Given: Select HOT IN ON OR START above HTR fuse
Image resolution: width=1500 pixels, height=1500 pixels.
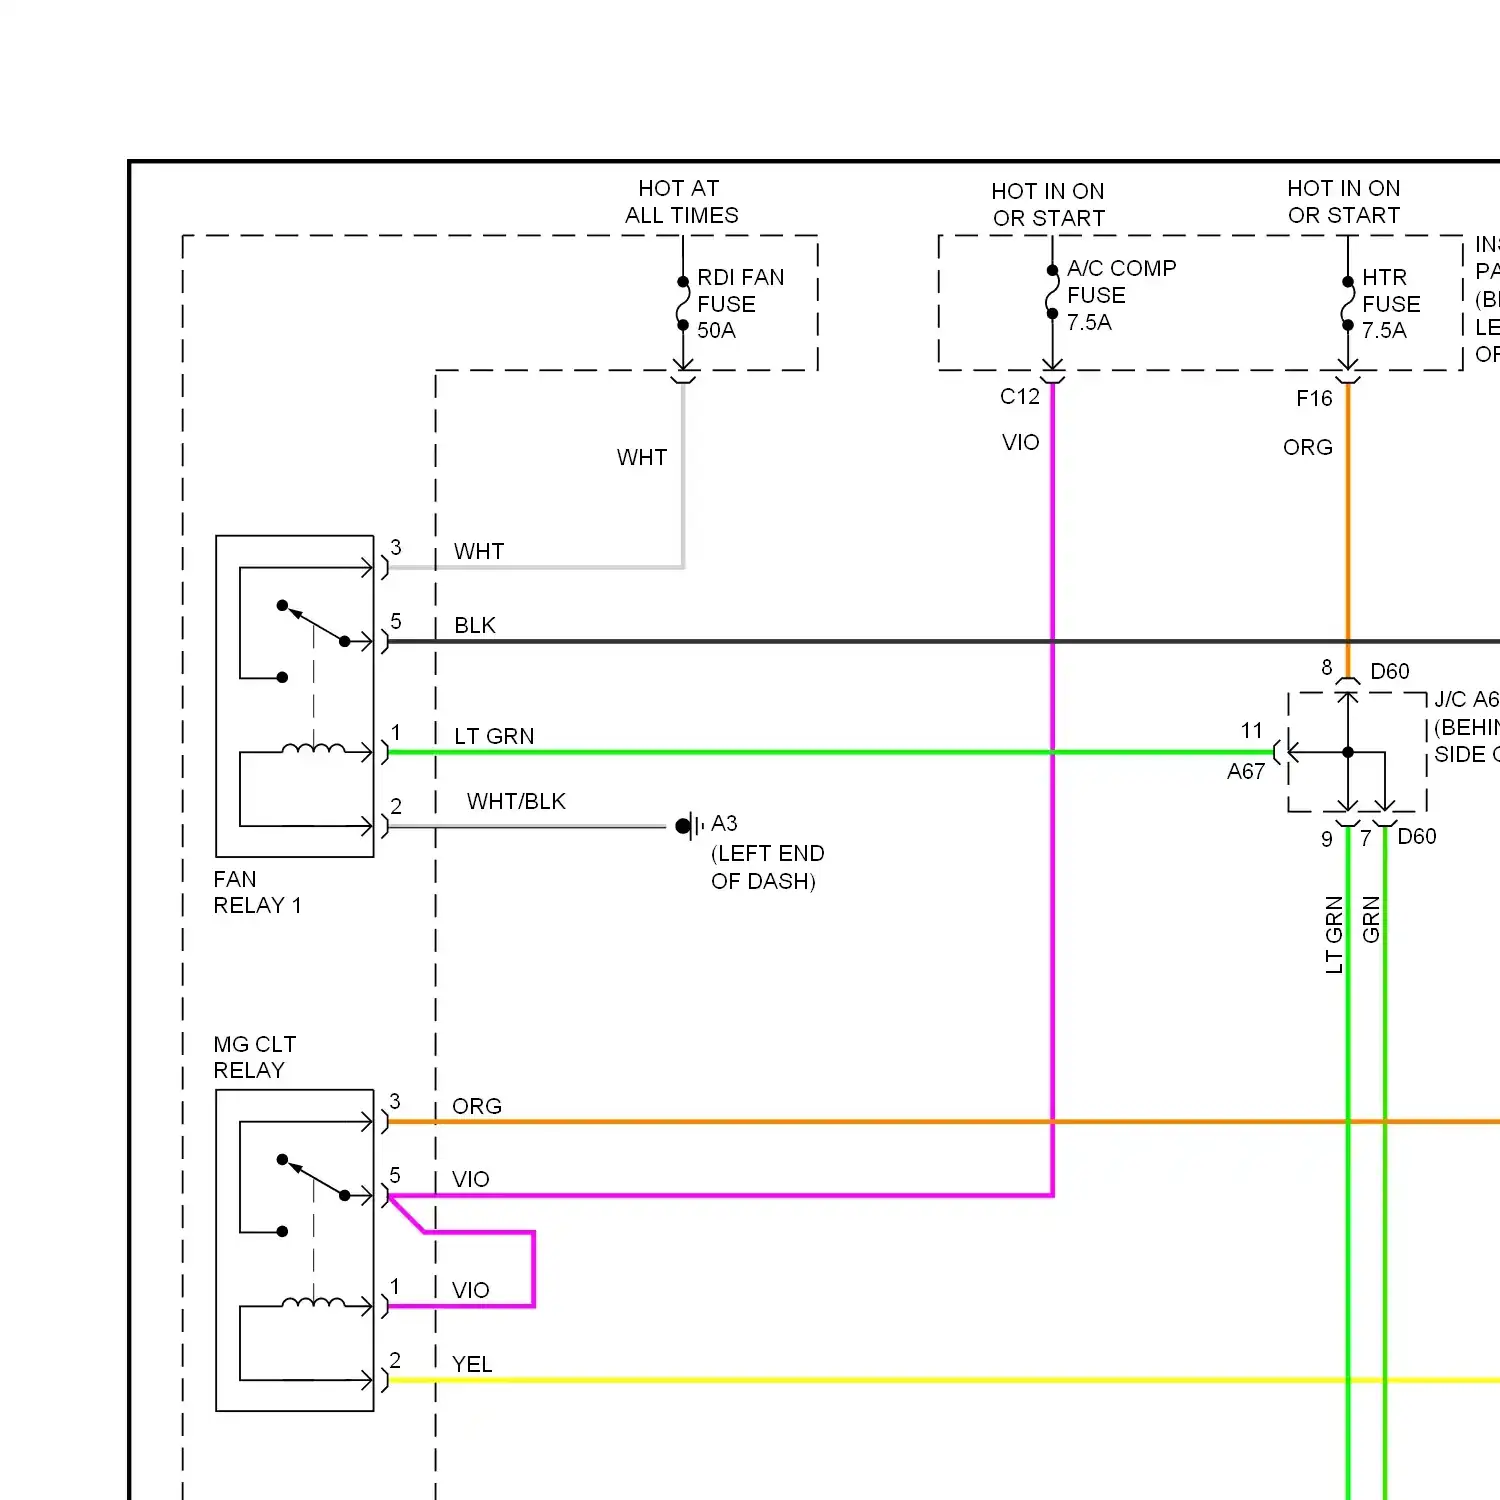Looking at the screenshot, I should click(x=1344, y=201).
